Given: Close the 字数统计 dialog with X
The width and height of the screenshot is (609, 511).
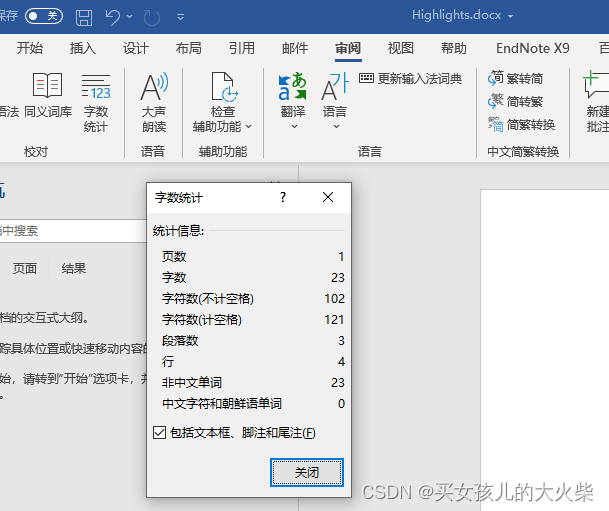Looking at the screenshot, I should pos(328,197).
